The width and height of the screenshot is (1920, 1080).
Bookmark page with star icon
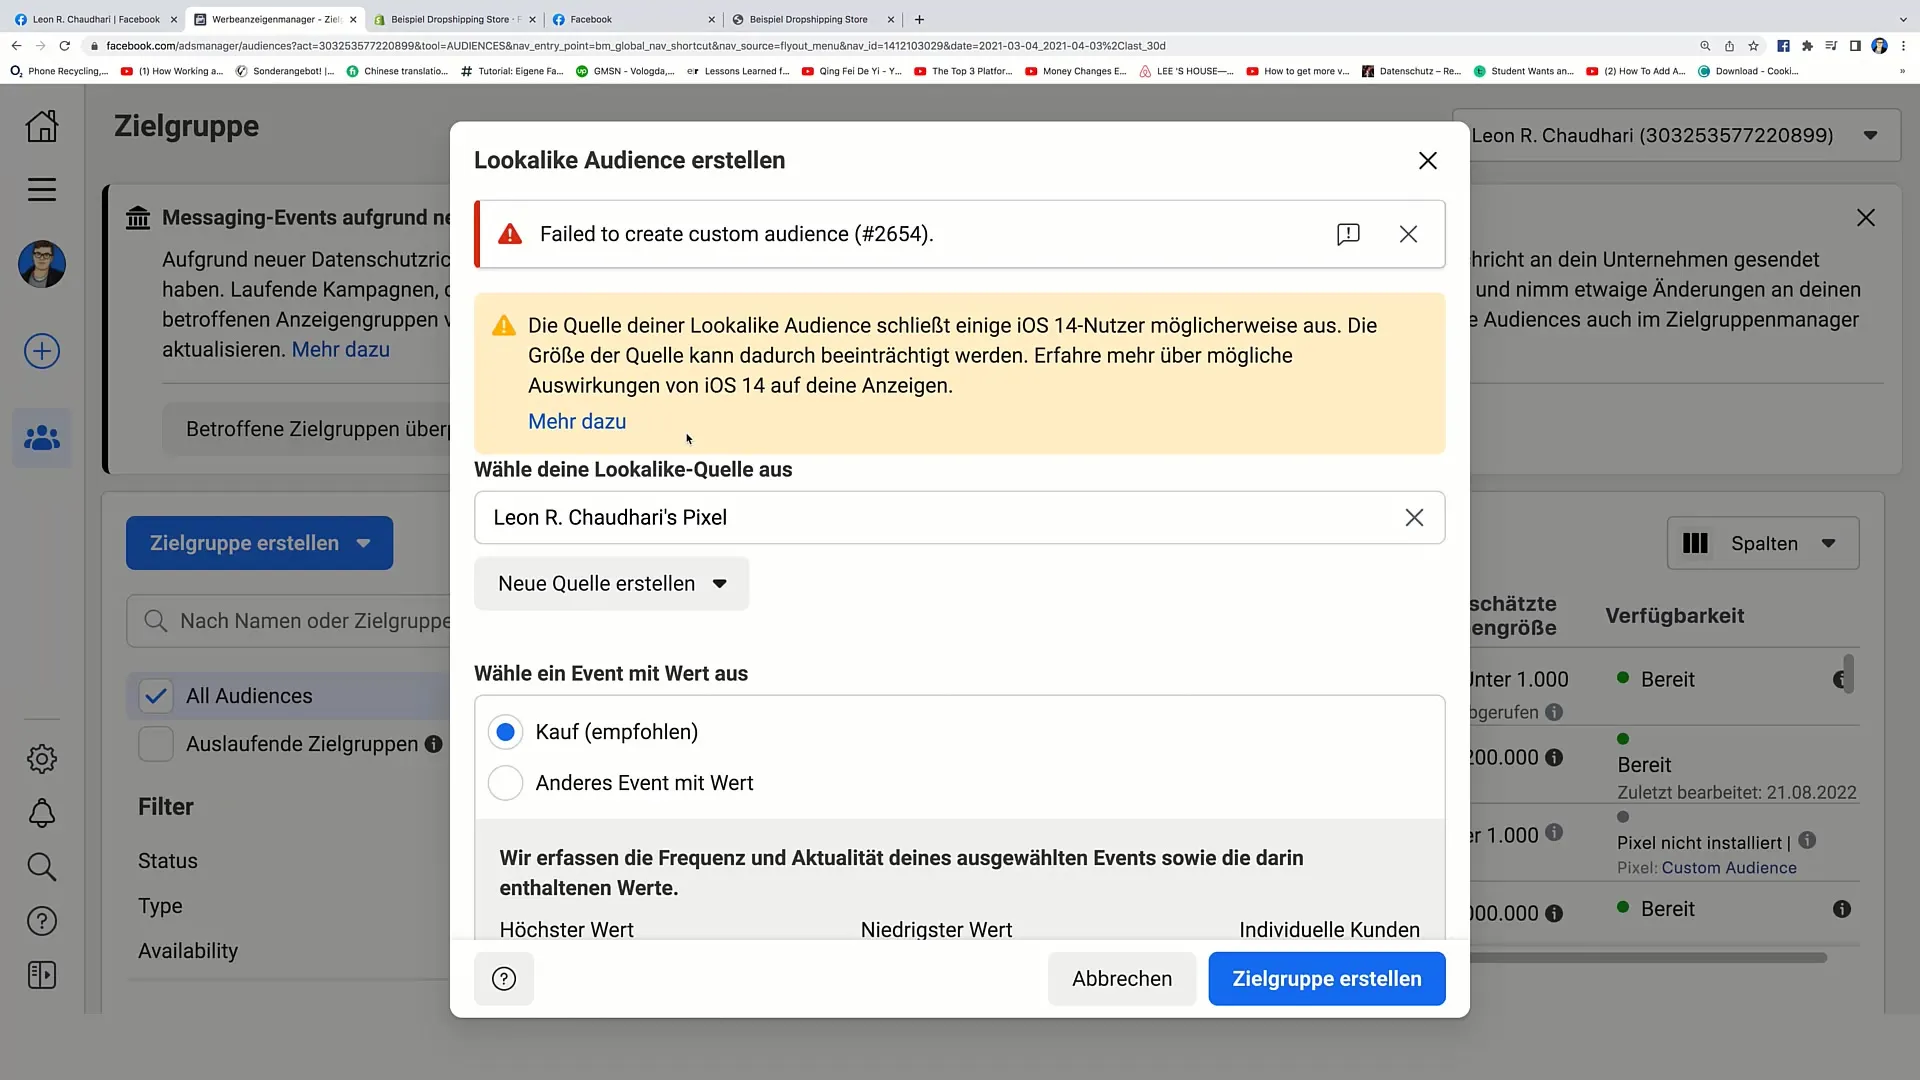(1753, 46)
